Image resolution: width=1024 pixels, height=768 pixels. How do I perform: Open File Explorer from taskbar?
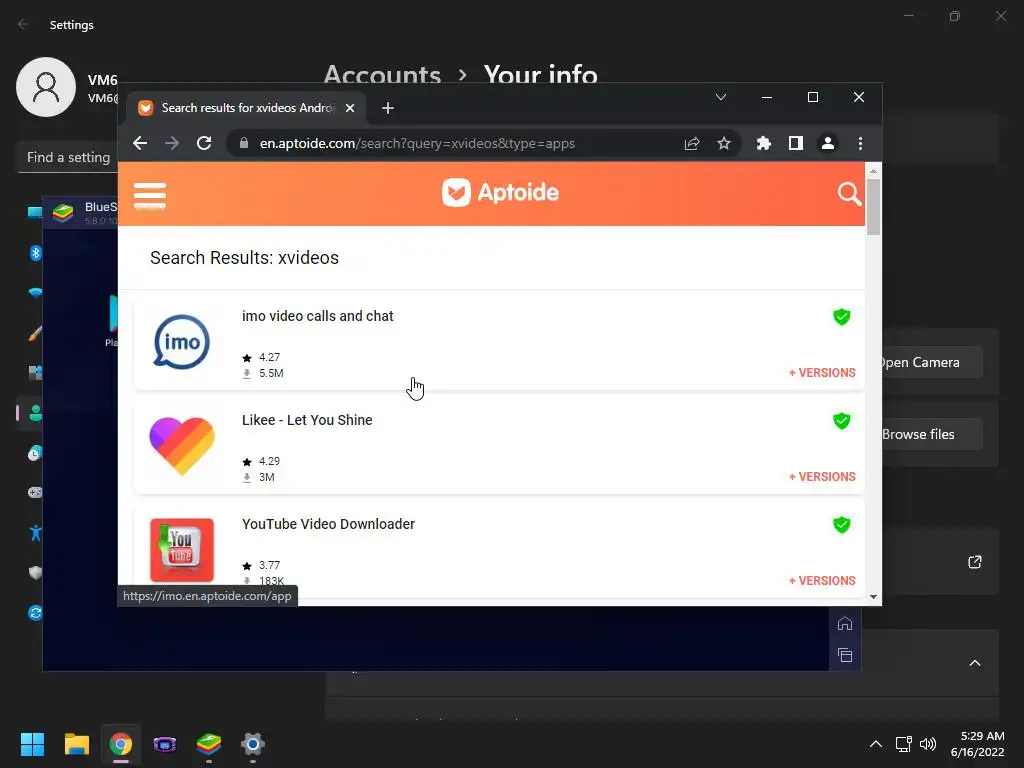(x=76, y=744)
